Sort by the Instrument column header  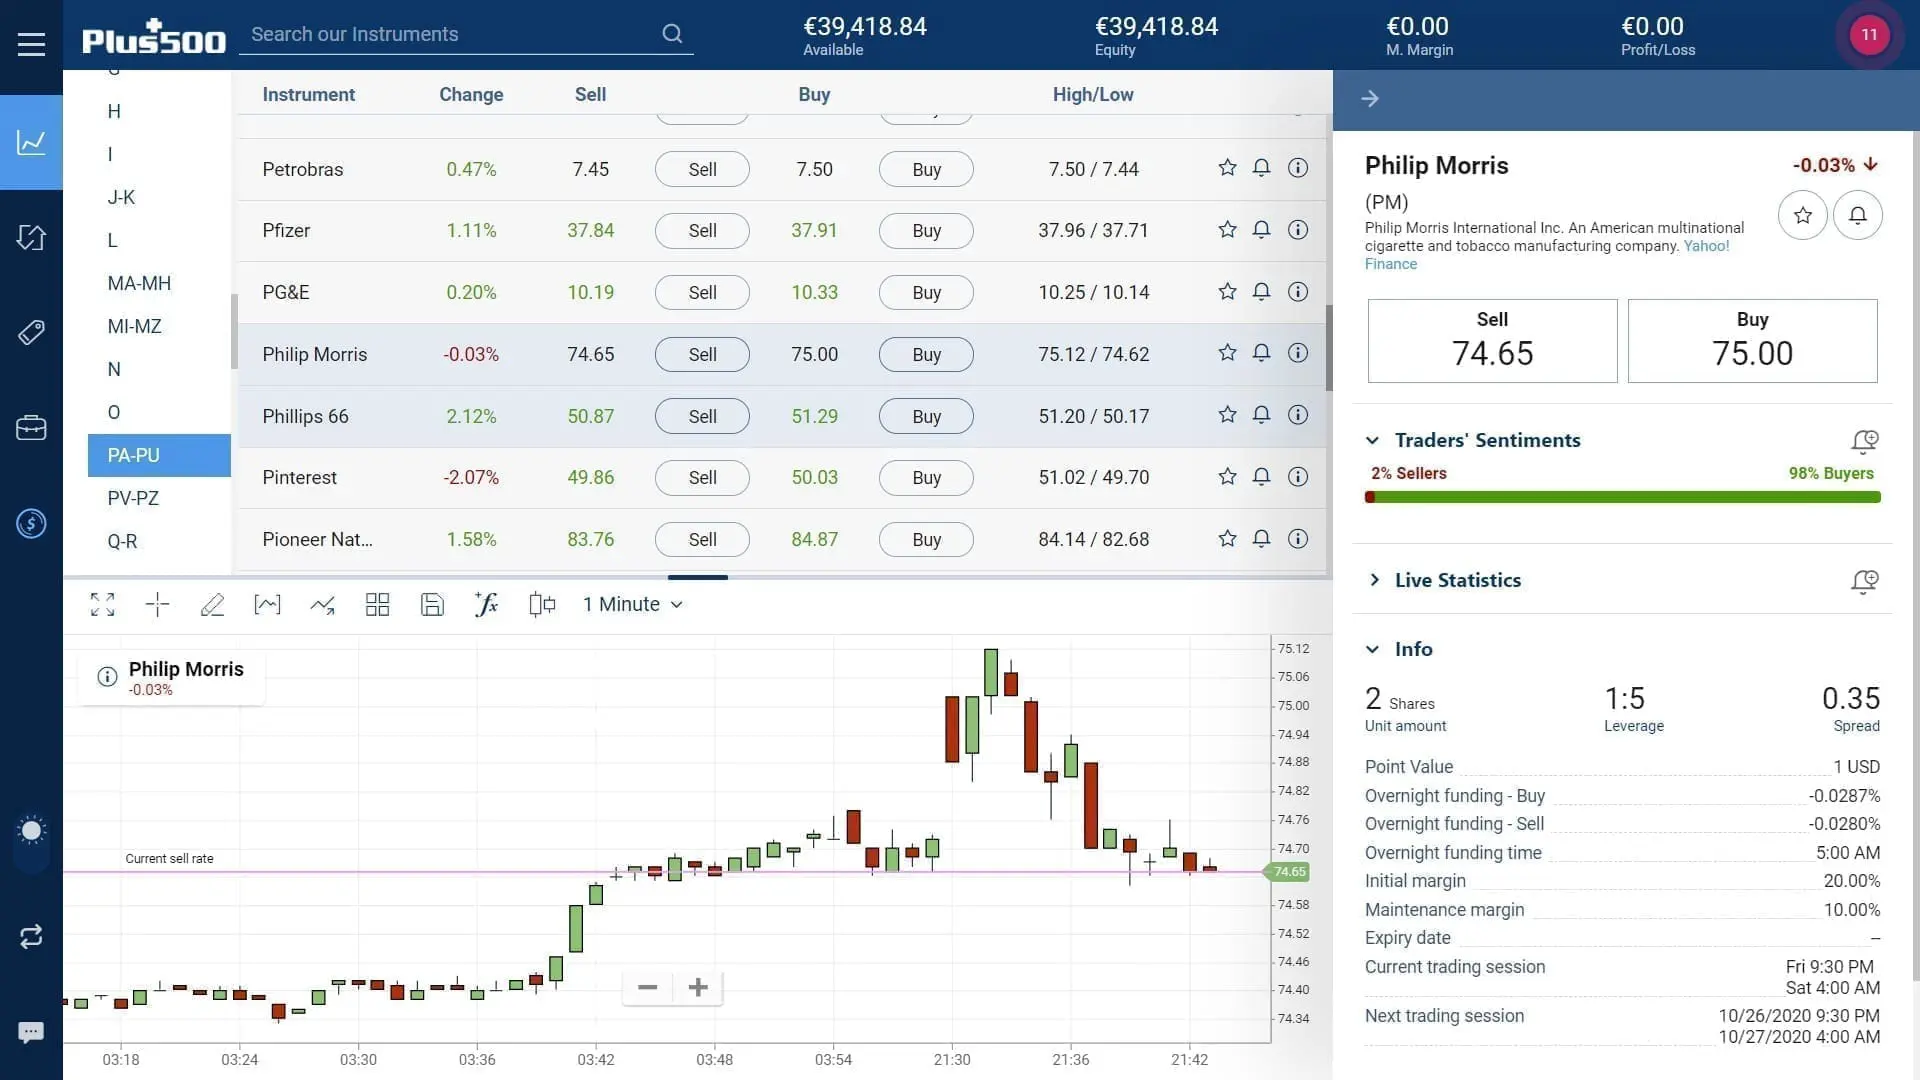pos(309,95)
